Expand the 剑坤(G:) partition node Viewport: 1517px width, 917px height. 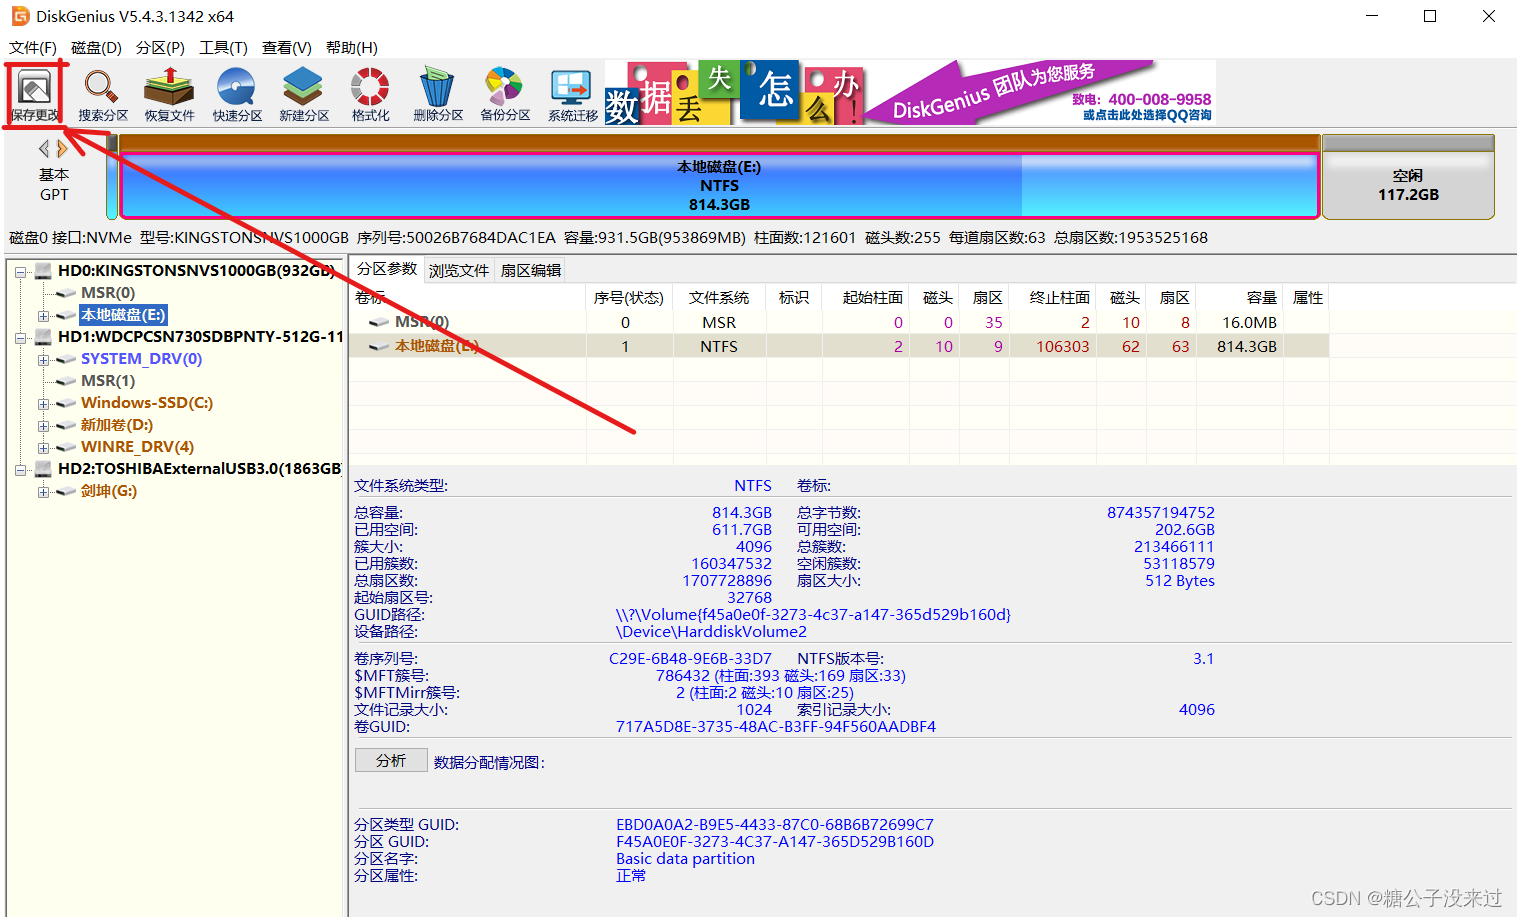[x=45, y=491]
